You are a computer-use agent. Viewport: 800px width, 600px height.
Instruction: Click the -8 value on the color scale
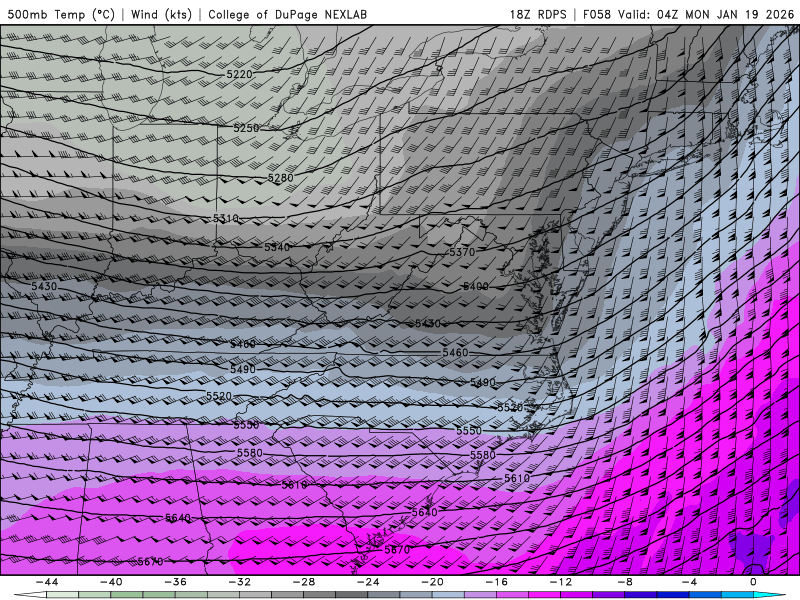625,582
